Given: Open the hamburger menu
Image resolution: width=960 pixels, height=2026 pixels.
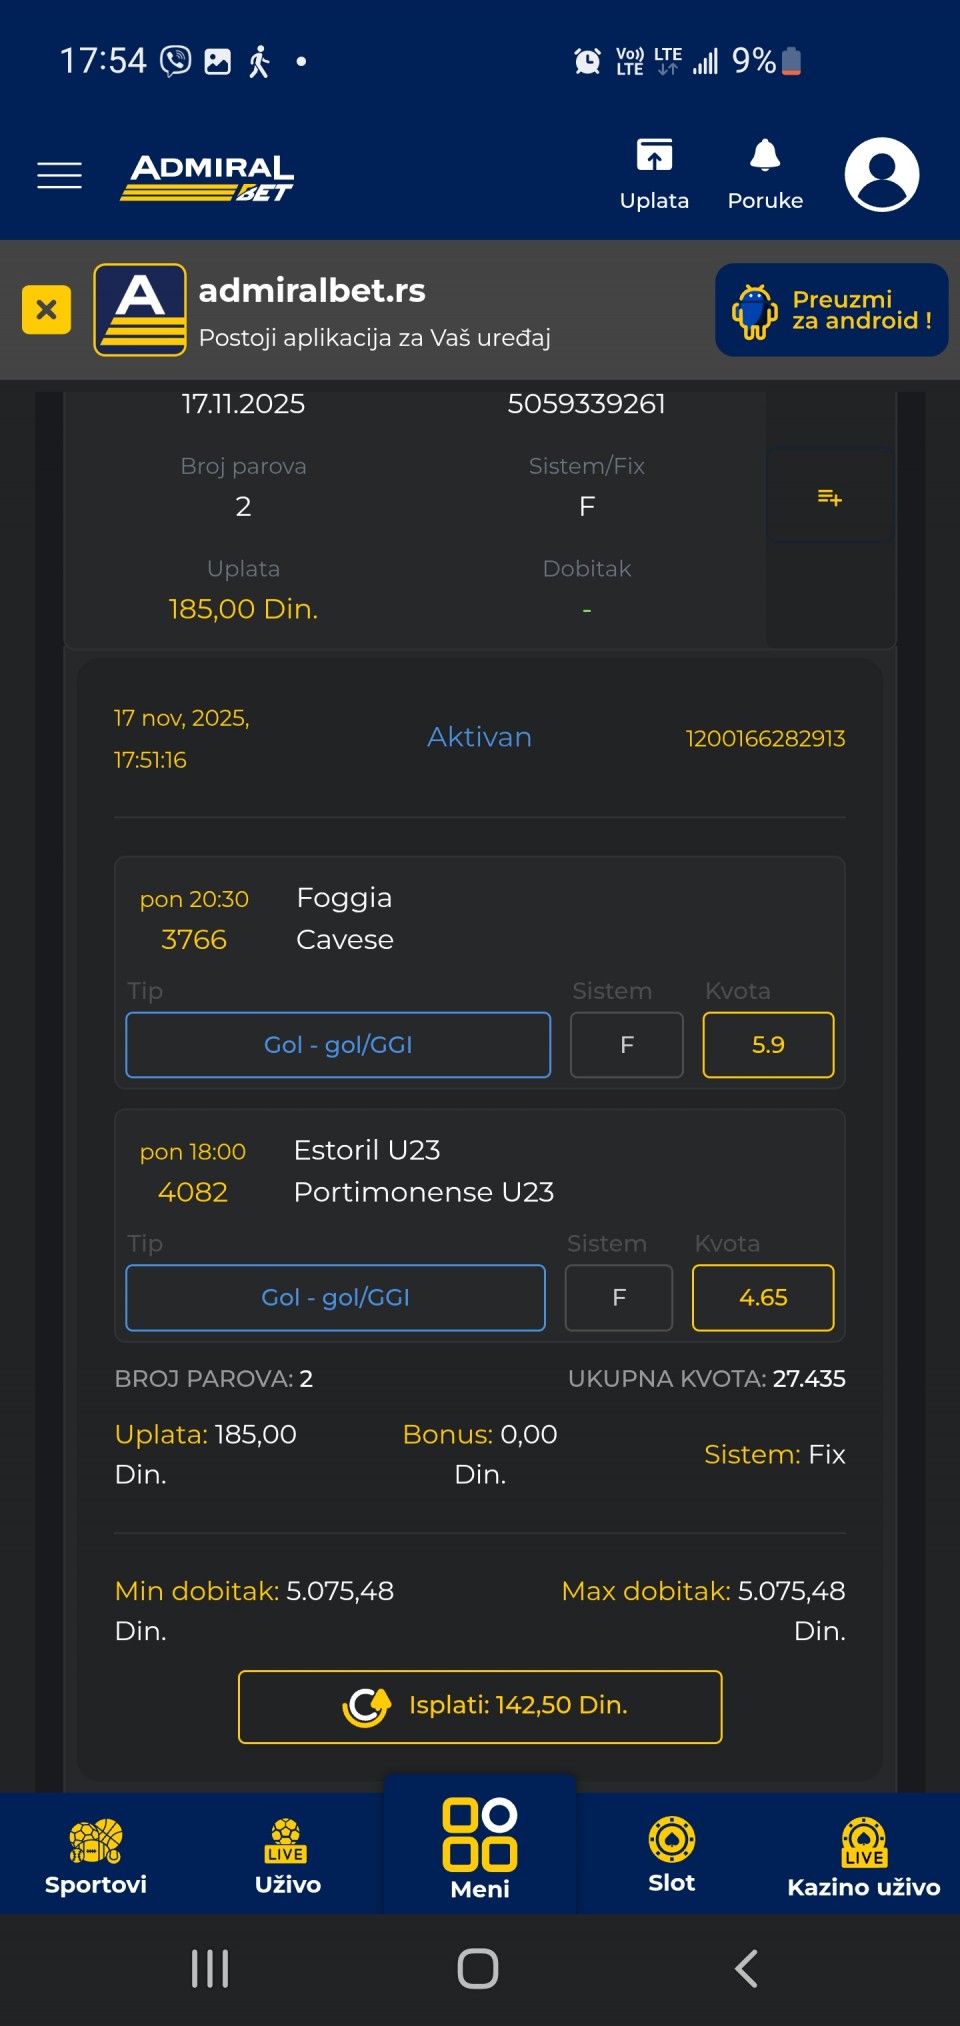Looking at the screenshot, I should coord(59,175).
